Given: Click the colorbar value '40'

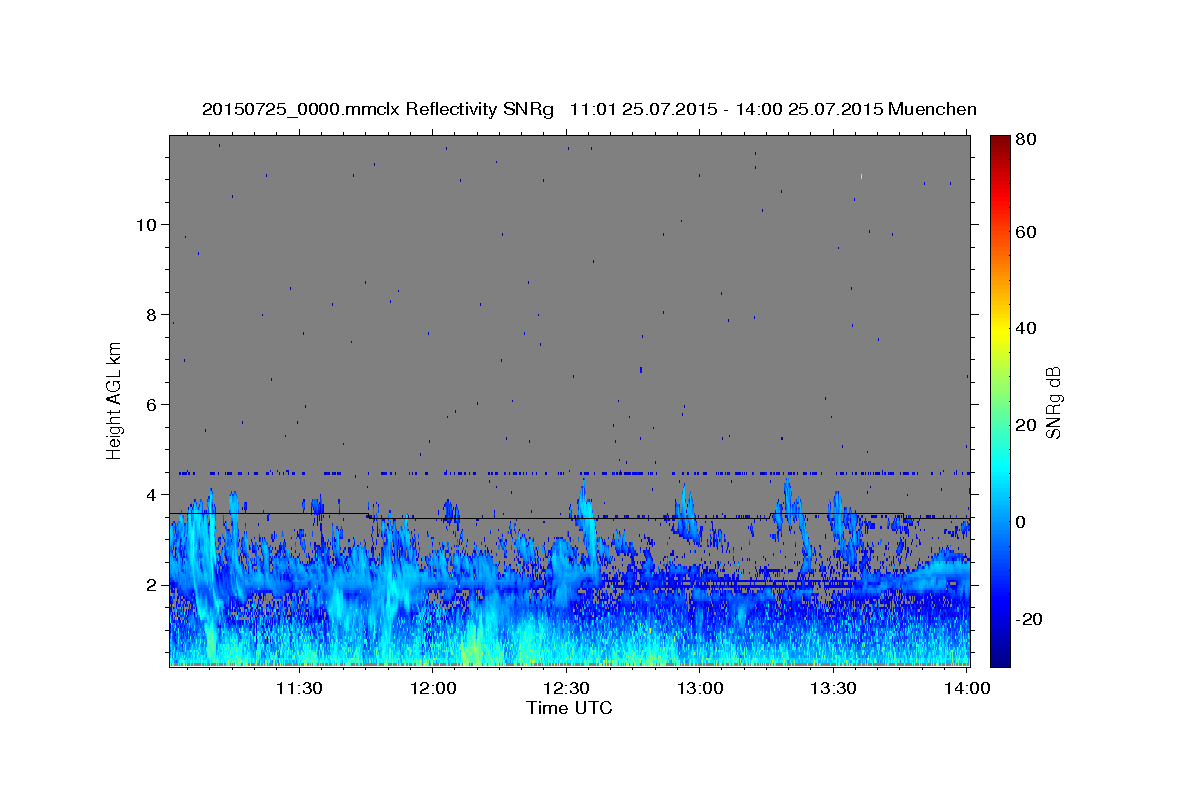Looking at the screenshot, I should point(1026,328).
